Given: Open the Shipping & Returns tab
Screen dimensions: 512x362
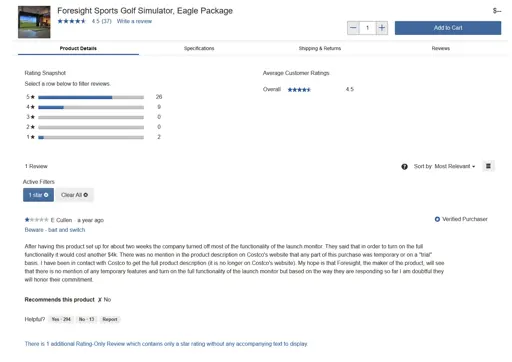Looking at the screenshot, I should 320,48.
